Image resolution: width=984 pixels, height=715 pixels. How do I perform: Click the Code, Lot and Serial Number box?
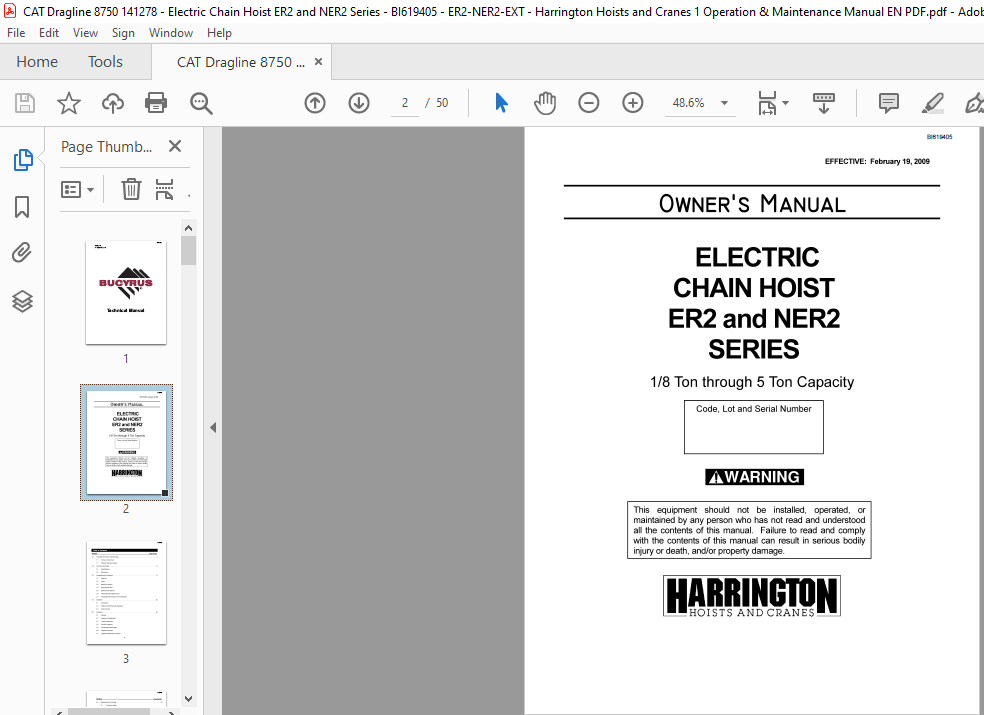point(754,427)
